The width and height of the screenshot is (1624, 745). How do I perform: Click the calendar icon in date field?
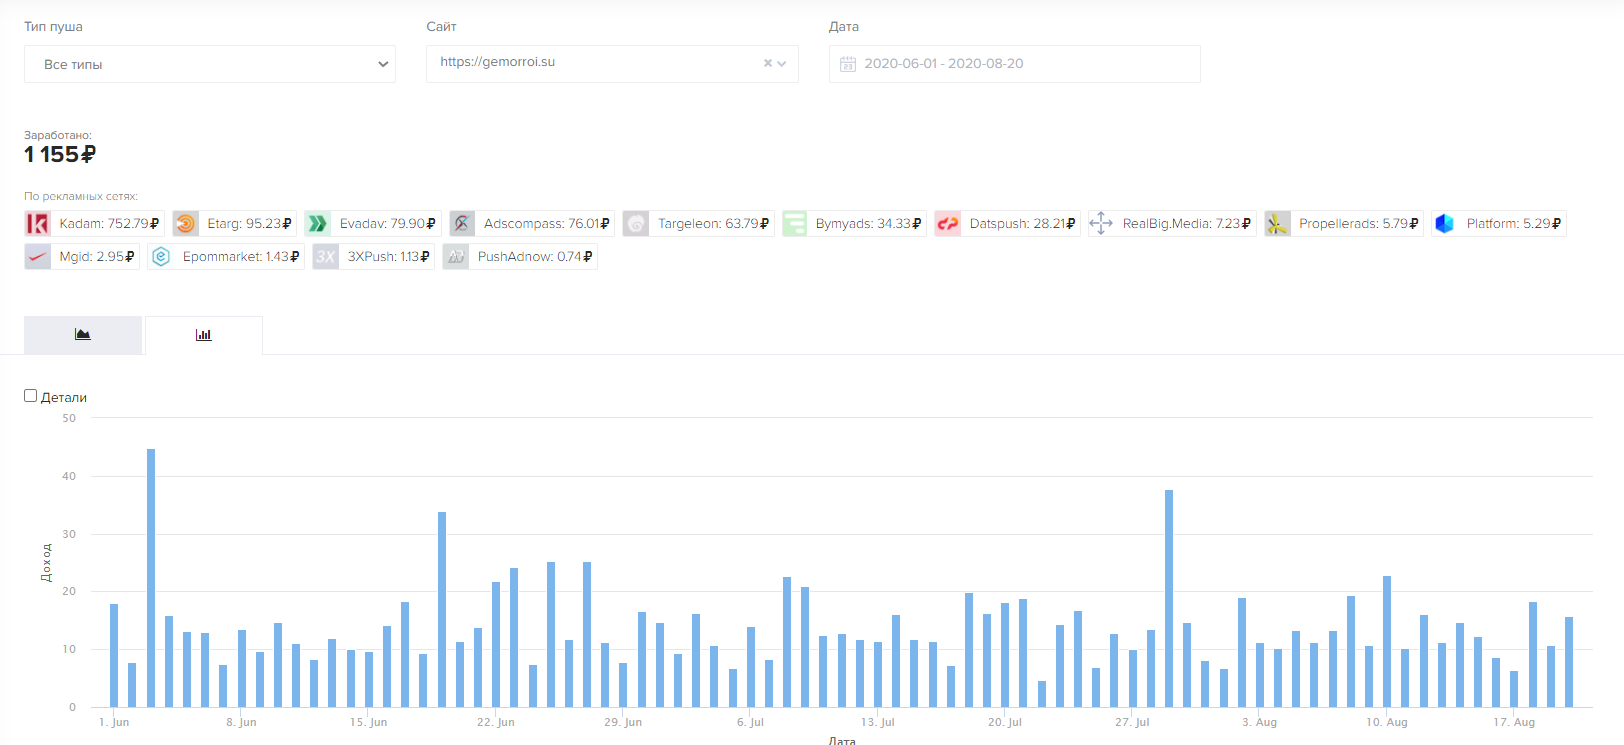pos(848,64)
